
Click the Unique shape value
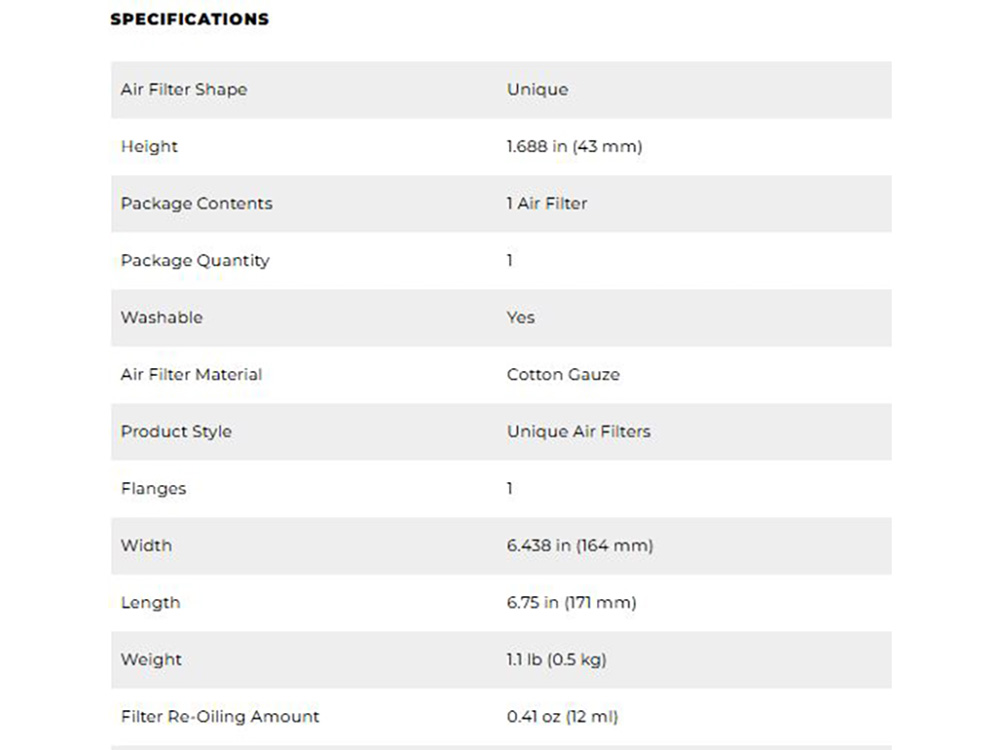[537, 89]
